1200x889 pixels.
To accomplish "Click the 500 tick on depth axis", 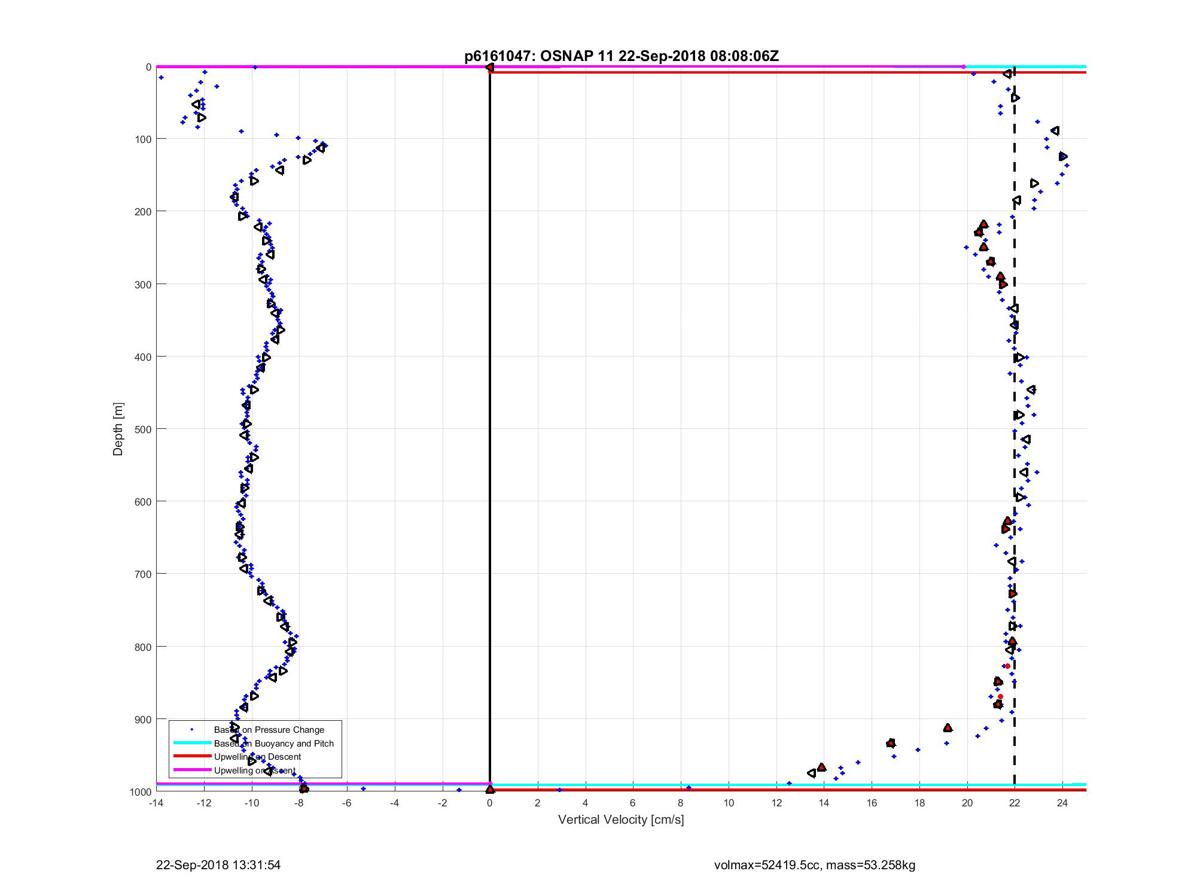I will [x=142, y=429].
